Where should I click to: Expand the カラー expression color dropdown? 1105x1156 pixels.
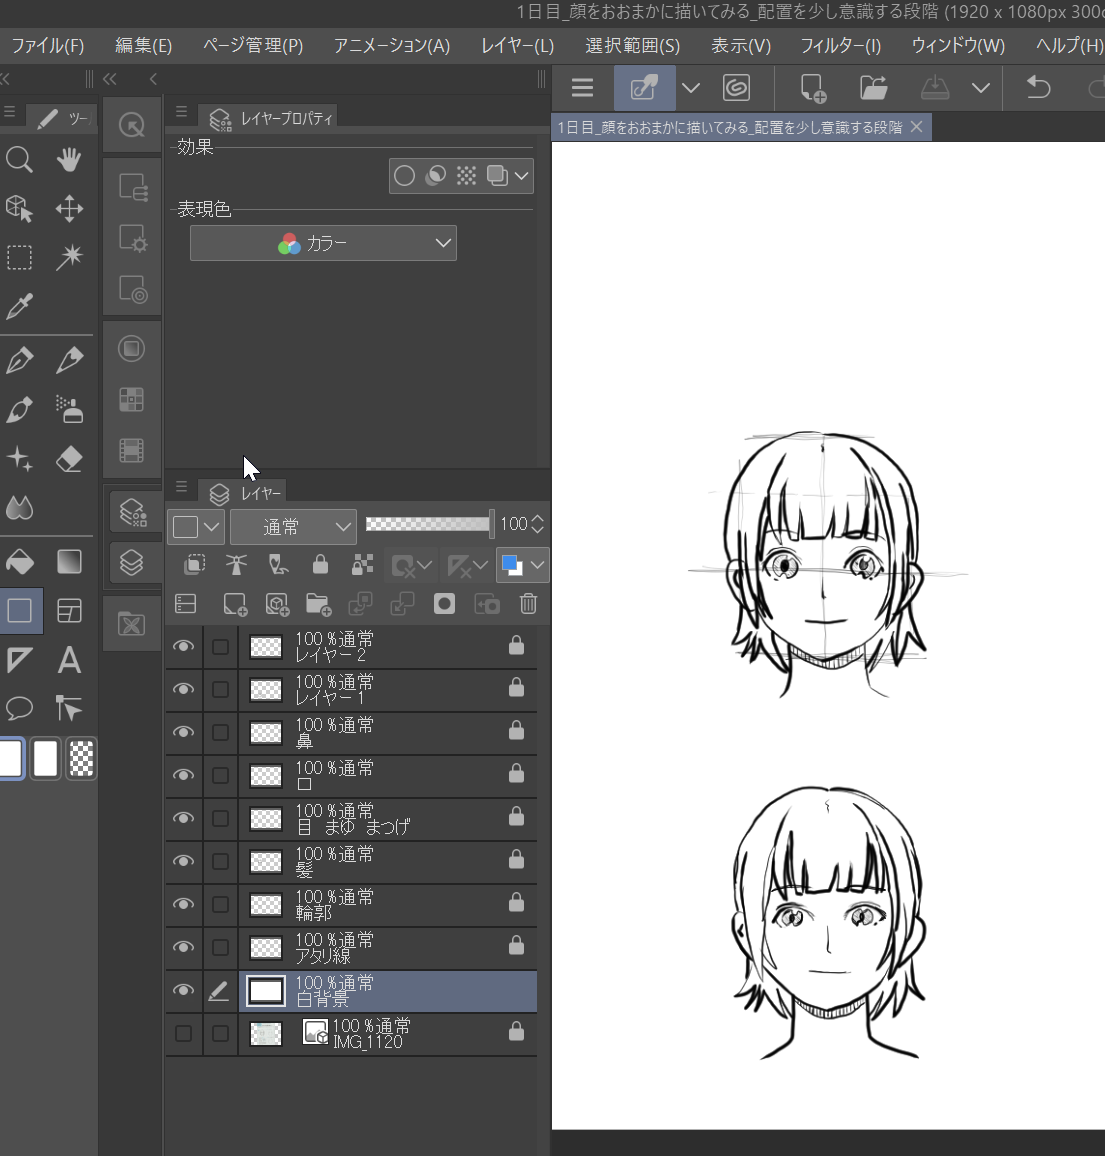pos(323,243)
